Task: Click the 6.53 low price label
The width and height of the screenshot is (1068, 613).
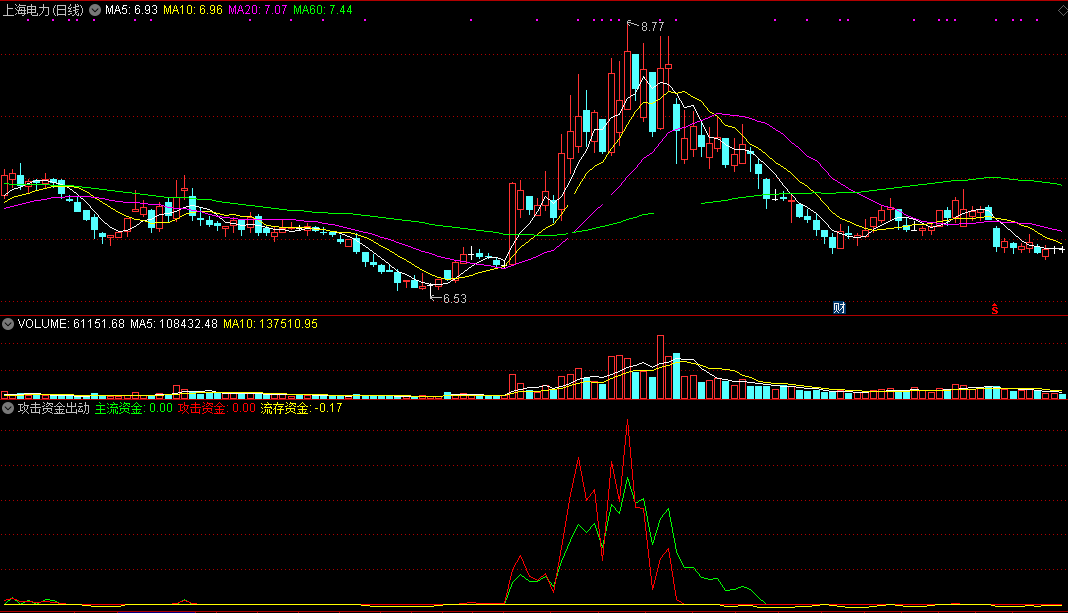Action: pyautogui.click(x=454, y=298)
